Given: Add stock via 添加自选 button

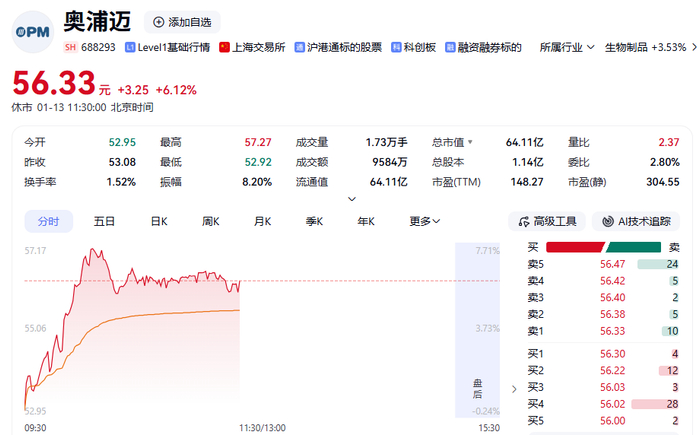Looking at the screenshot, I should [x=182, y=22].
